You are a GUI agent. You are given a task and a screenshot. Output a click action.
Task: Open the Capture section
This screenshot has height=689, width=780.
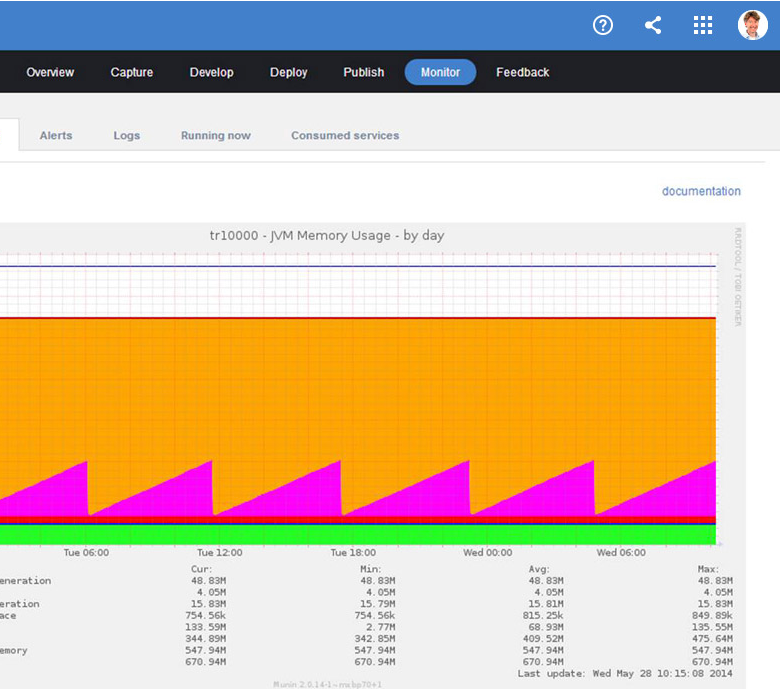click(x=132, y=72)
